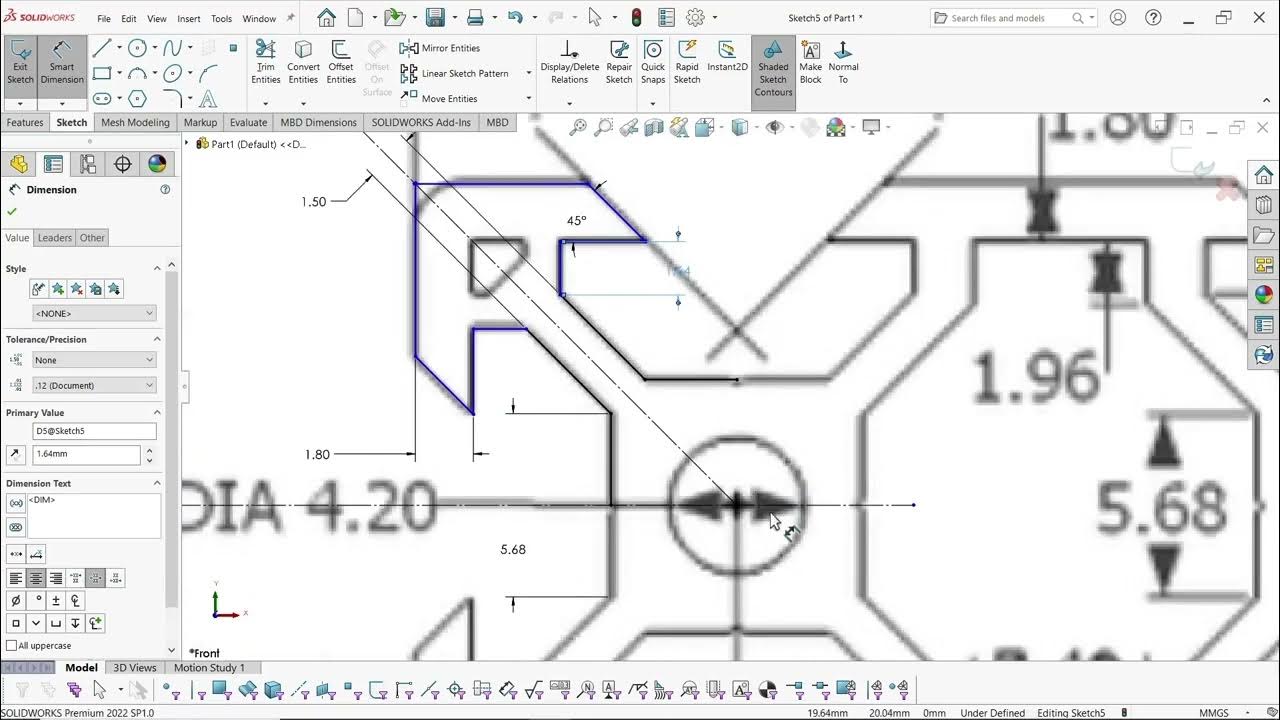Select the sketch Text tool
Screen dimensions: 1280x720
pyautogui.click(x=208, y=98)
